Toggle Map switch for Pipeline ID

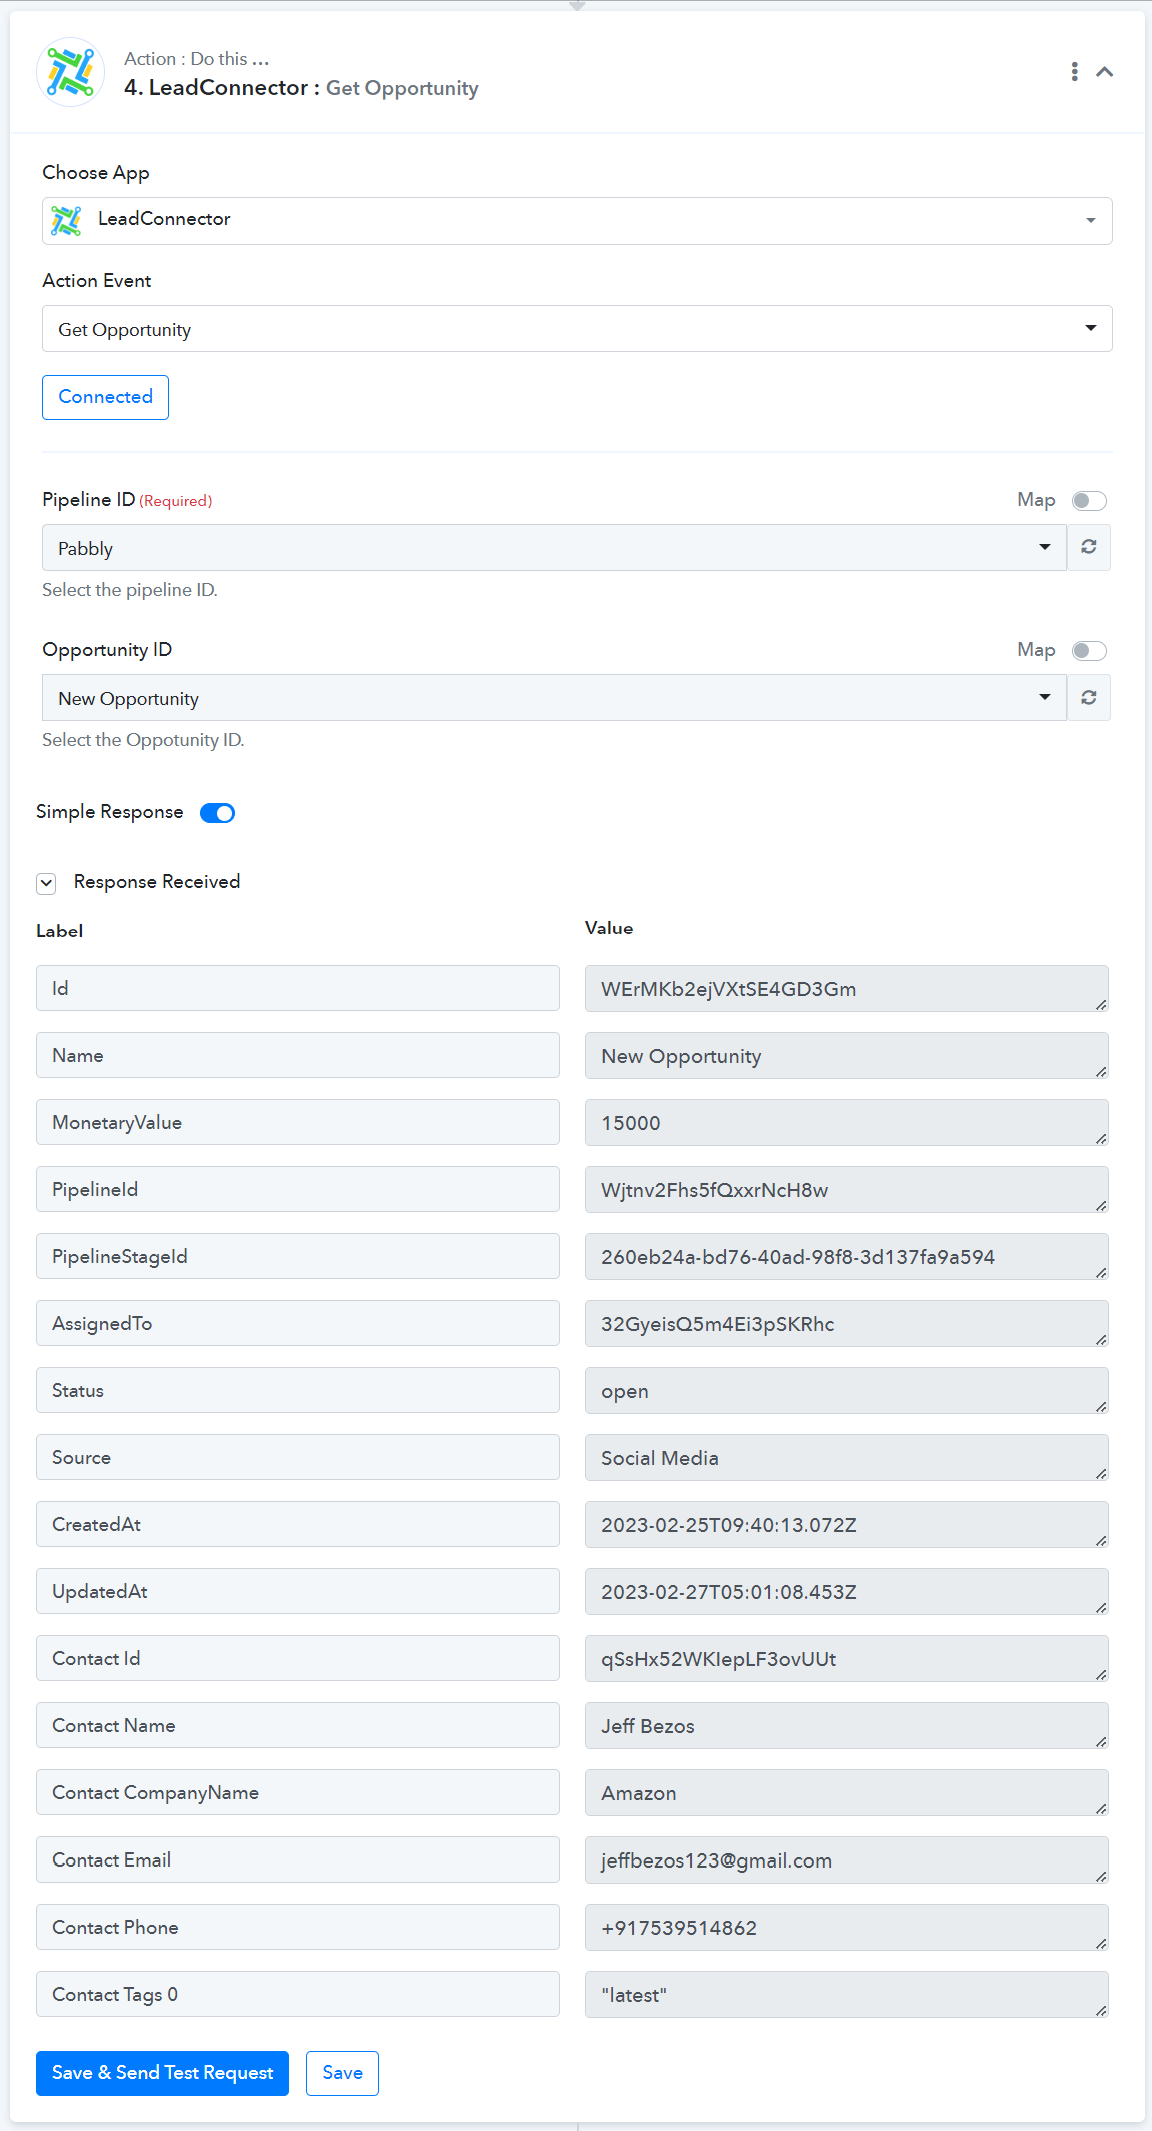(x=1089, y=500)
